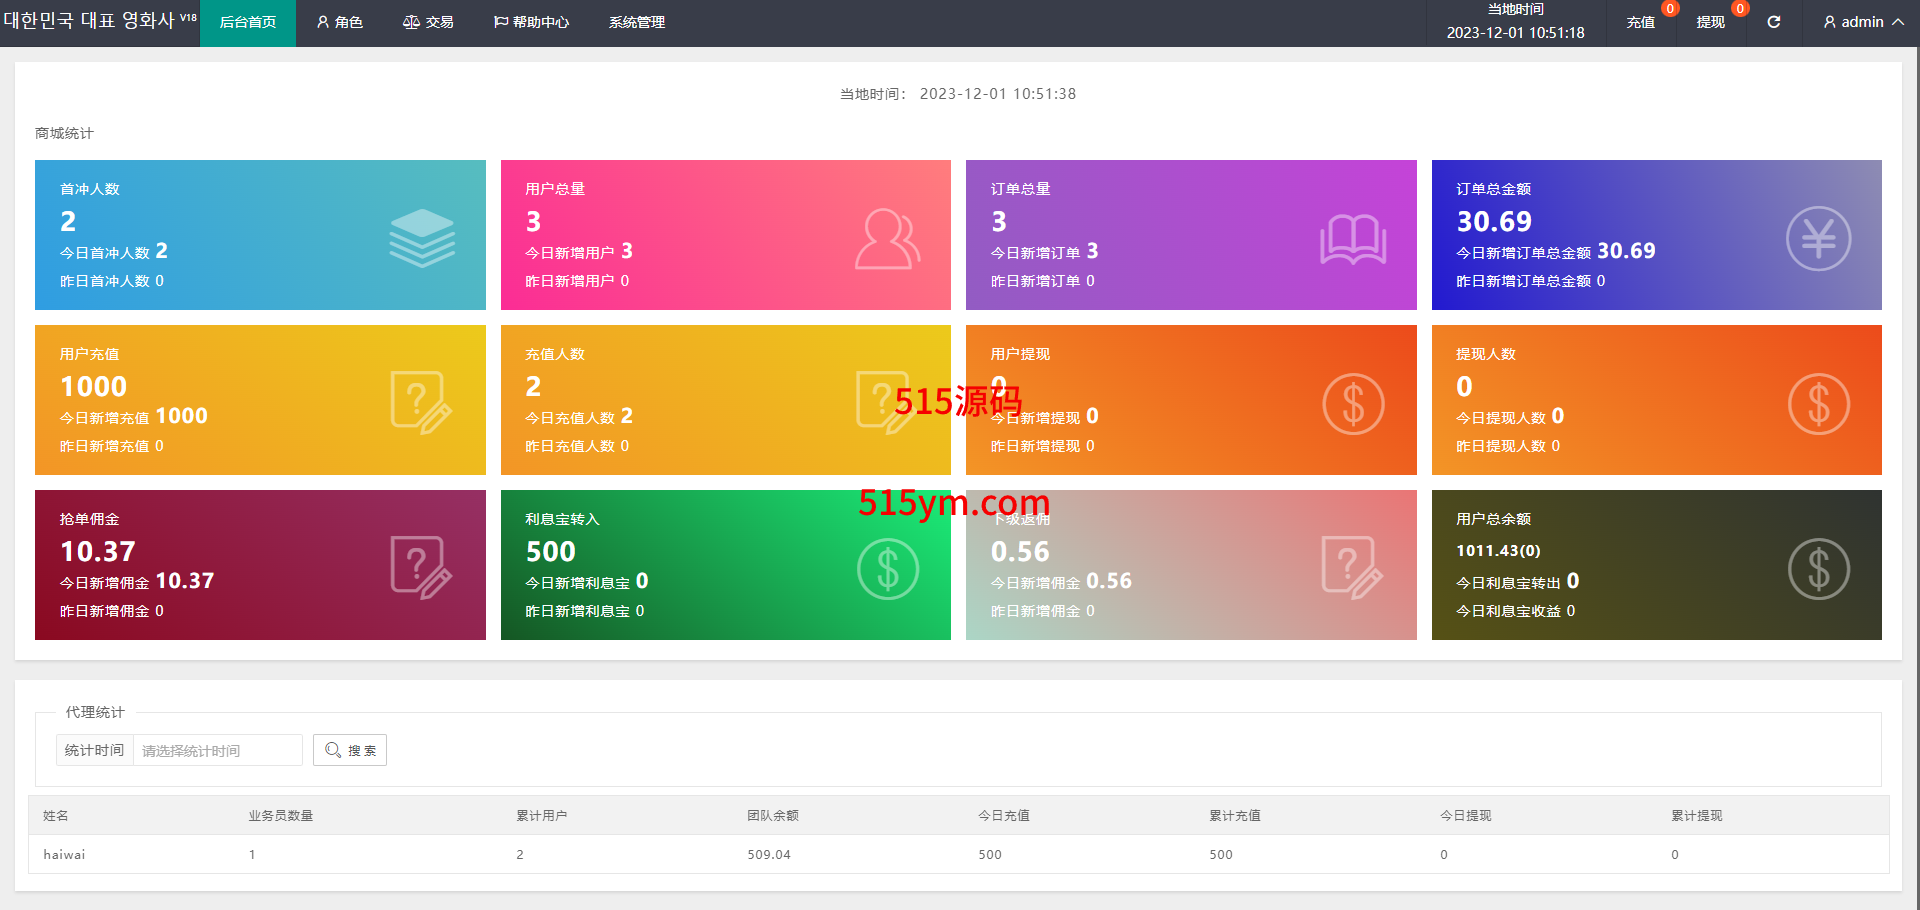The height and width of the screenshot is (910, 1920).
Task: Click the 搜索 button
Action: coord(350,750)
